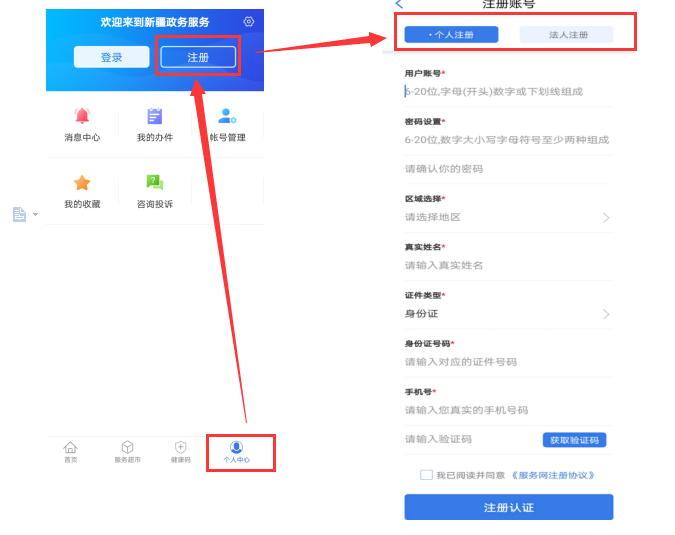Viewport: 675px width, 535px height.
Task: Focus the 身份证号码 input field
Action: coord(509,362)
